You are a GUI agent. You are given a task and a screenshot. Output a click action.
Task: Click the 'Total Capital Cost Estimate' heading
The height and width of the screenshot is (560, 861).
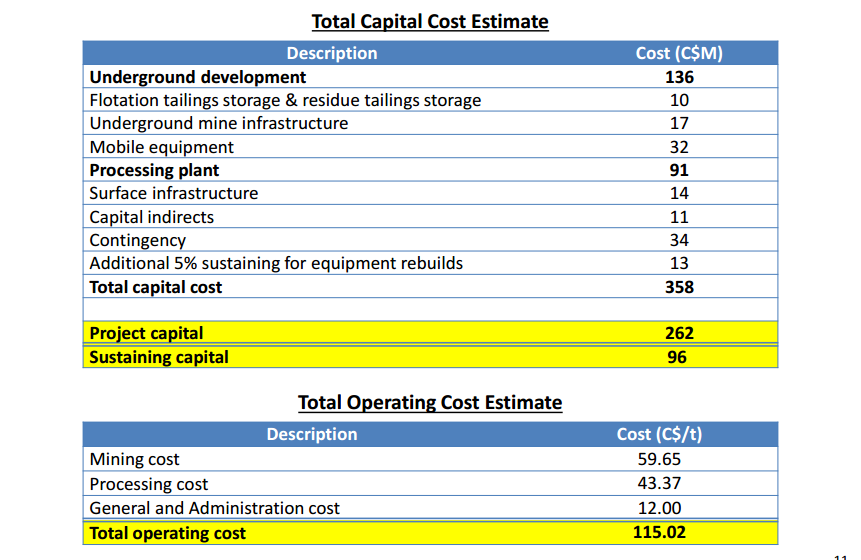click(x=430, y=21)
